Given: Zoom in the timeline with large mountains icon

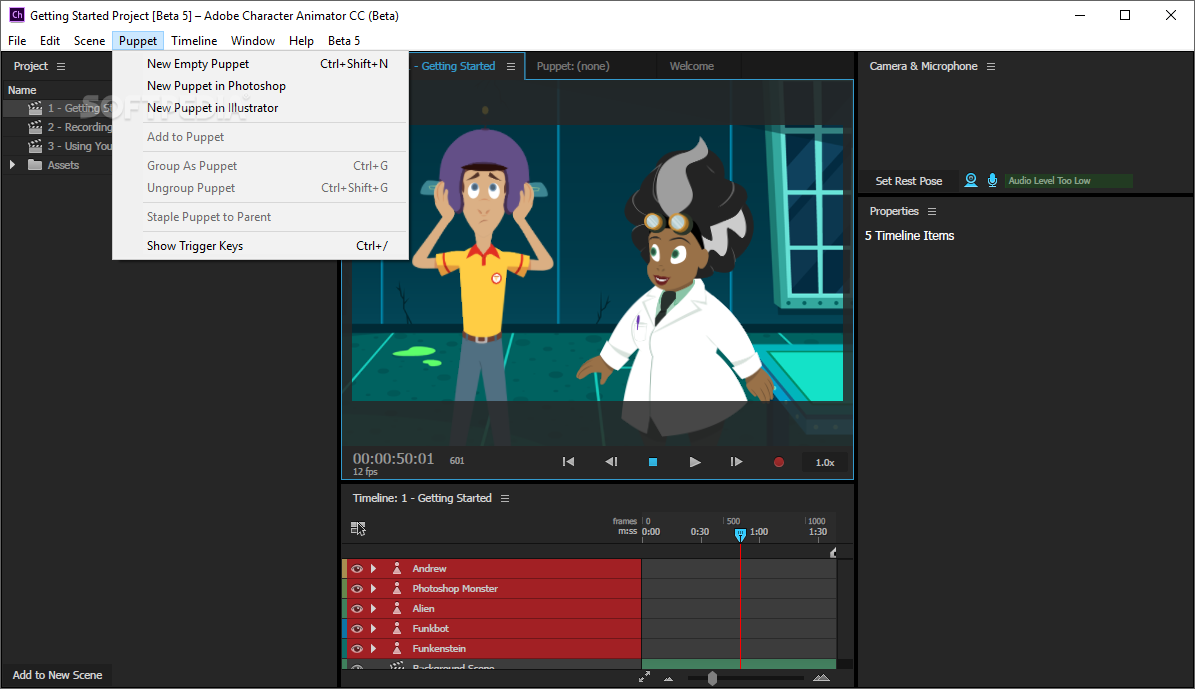Looking at the screenshot, I should tap(821, 678).
